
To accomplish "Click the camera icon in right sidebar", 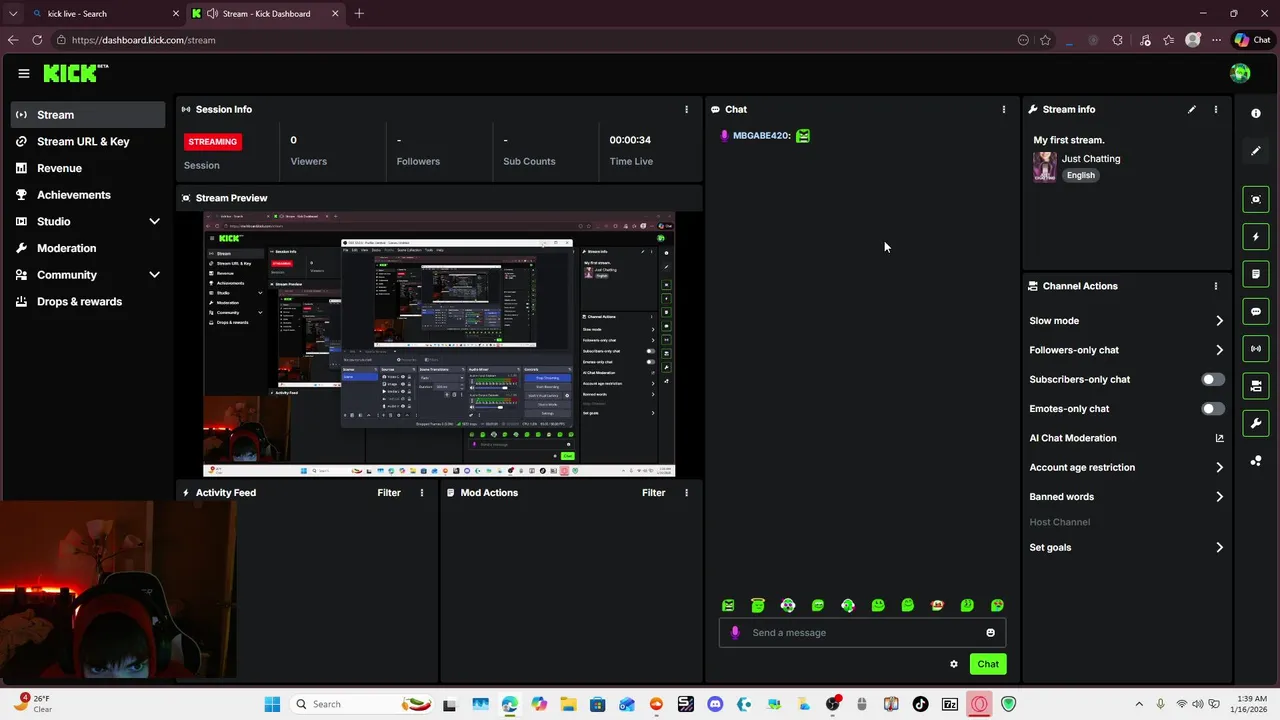I will coord(1256,386).
